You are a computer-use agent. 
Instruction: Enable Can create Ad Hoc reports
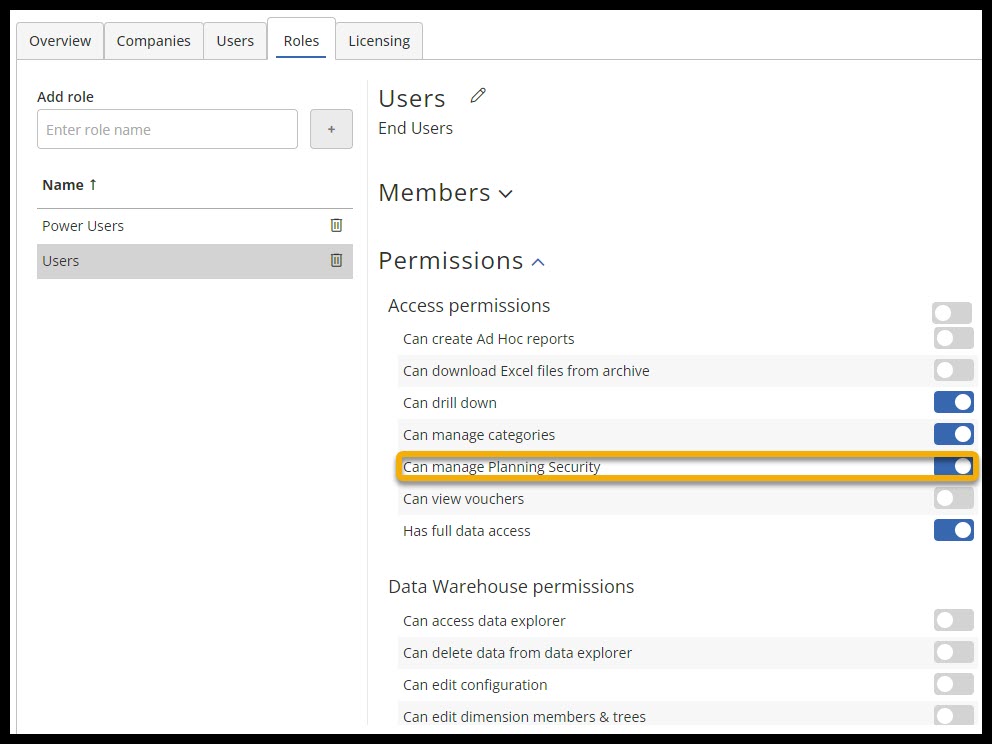pyautogui.click(x=953, y=339)
